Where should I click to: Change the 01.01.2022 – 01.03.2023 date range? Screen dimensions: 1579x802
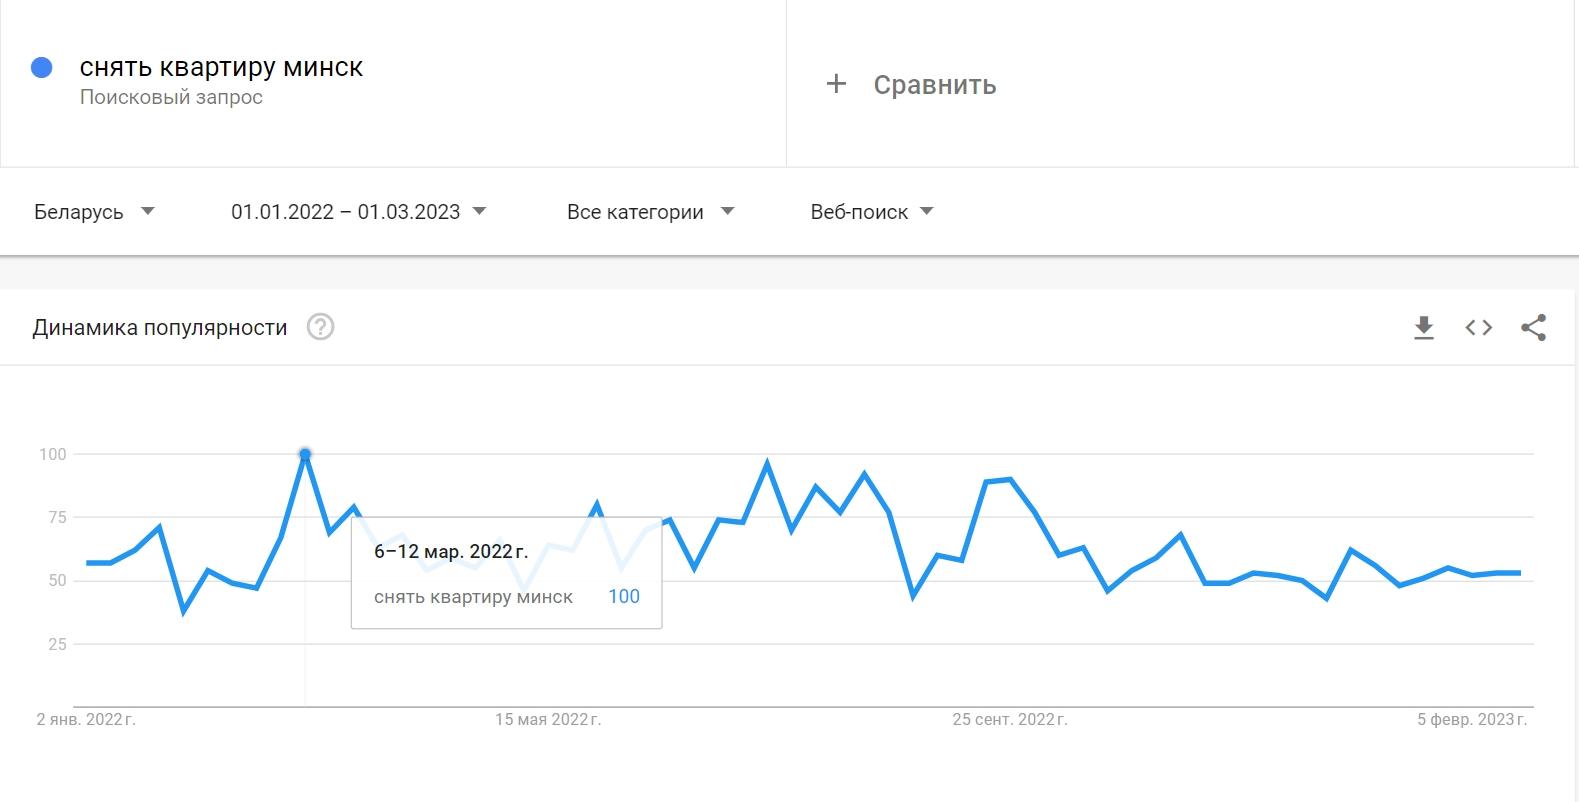click(x=358, y=212)
